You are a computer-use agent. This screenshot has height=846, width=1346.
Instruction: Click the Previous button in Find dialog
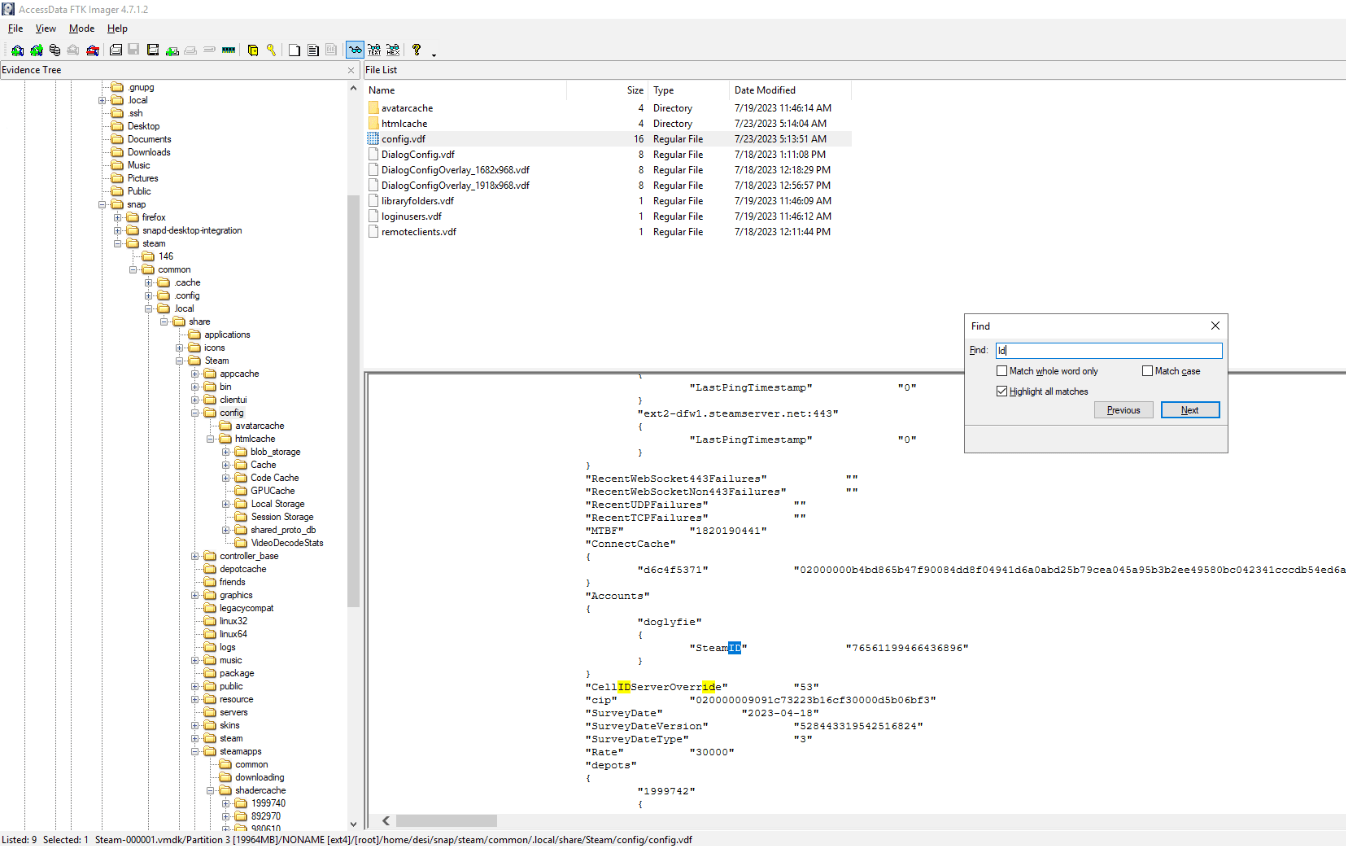pyautogui.click(x=1123, y=410)
